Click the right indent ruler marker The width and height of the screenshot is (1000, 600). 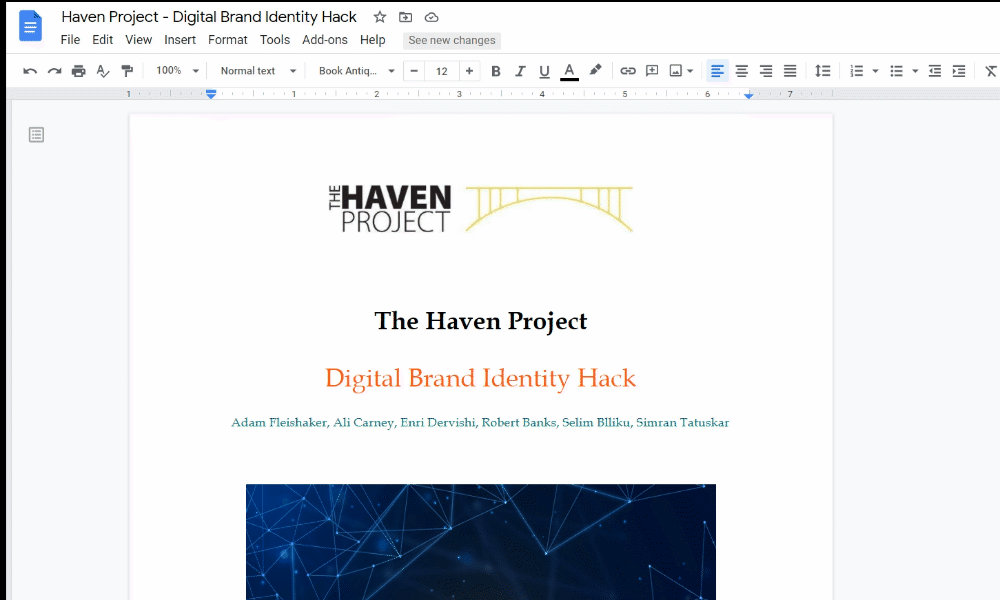749,95
